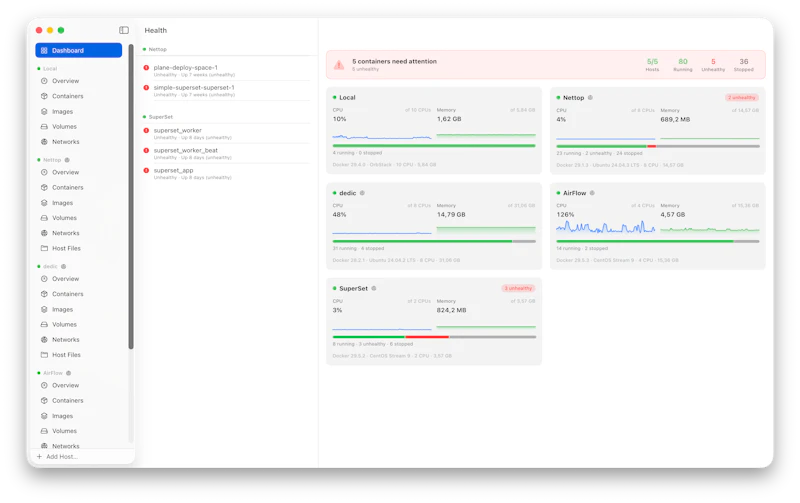
Task: Toggle the sidebar visibility icon
Action: 124,30
